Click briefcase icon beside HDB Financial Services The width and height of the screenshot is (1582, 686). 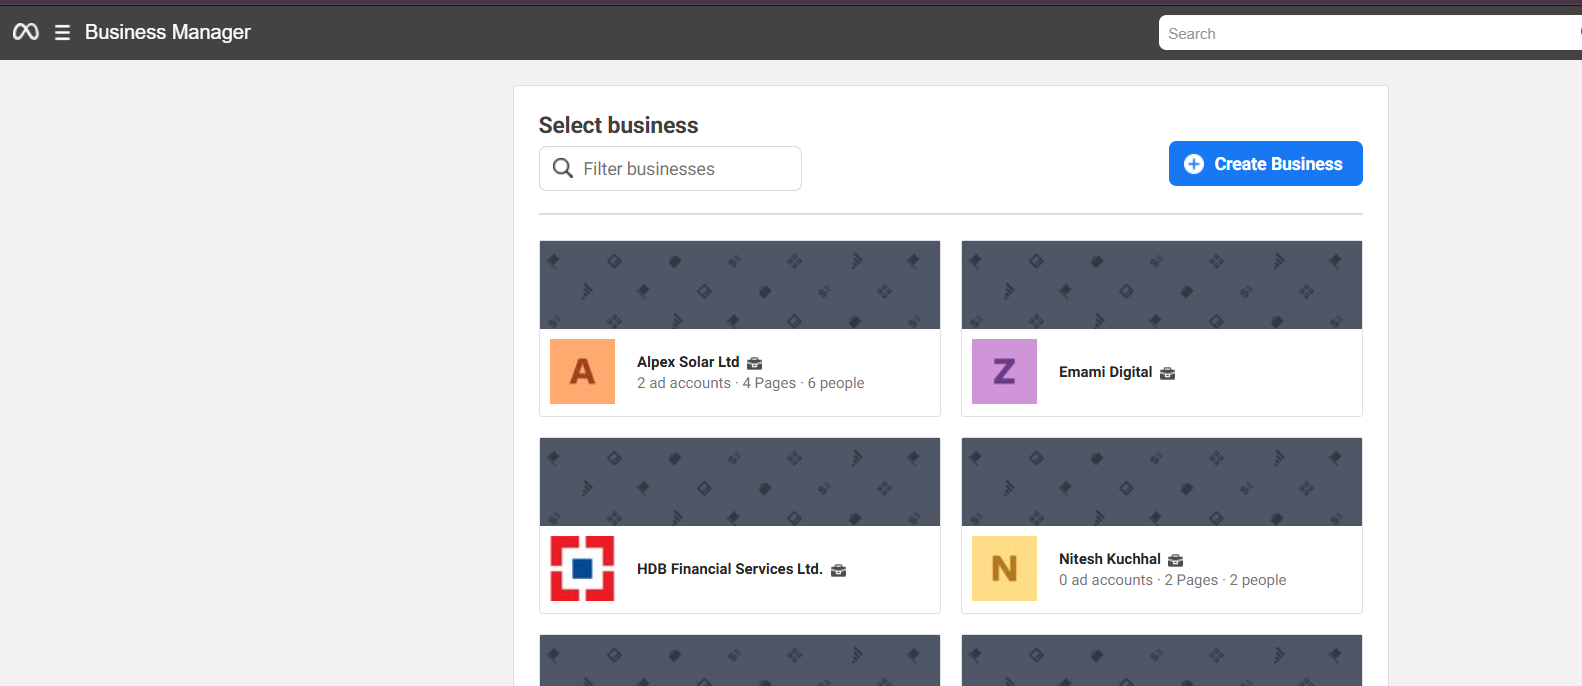pos(839,570)
